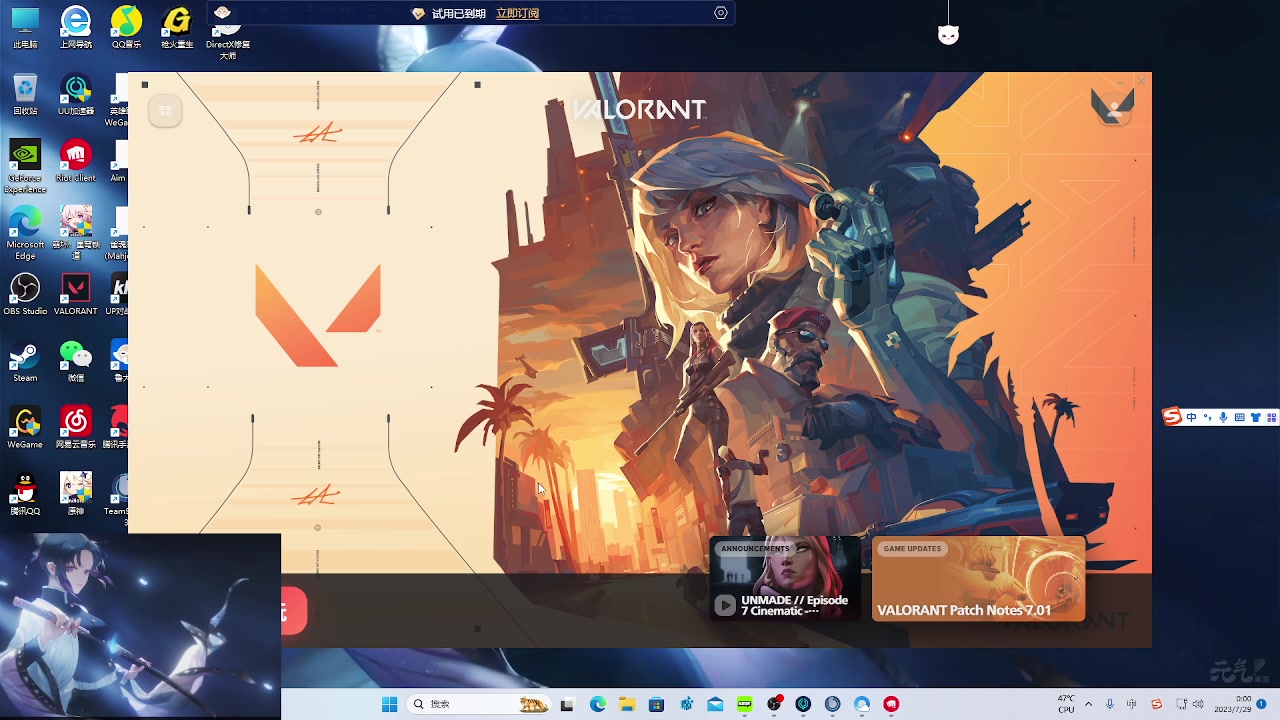Open the Riot client desktop shortcut

click(76, 161)
